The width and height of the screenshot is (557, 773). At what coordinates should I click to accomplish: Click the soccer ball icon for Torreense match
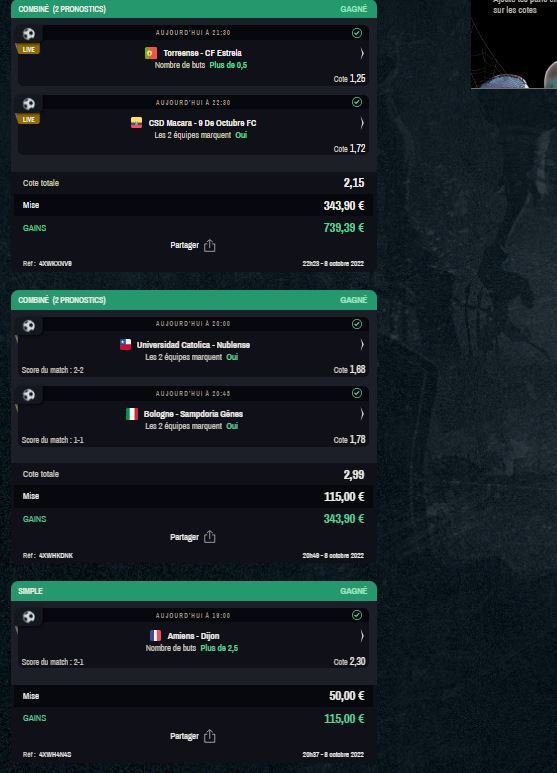click(29, 34)
